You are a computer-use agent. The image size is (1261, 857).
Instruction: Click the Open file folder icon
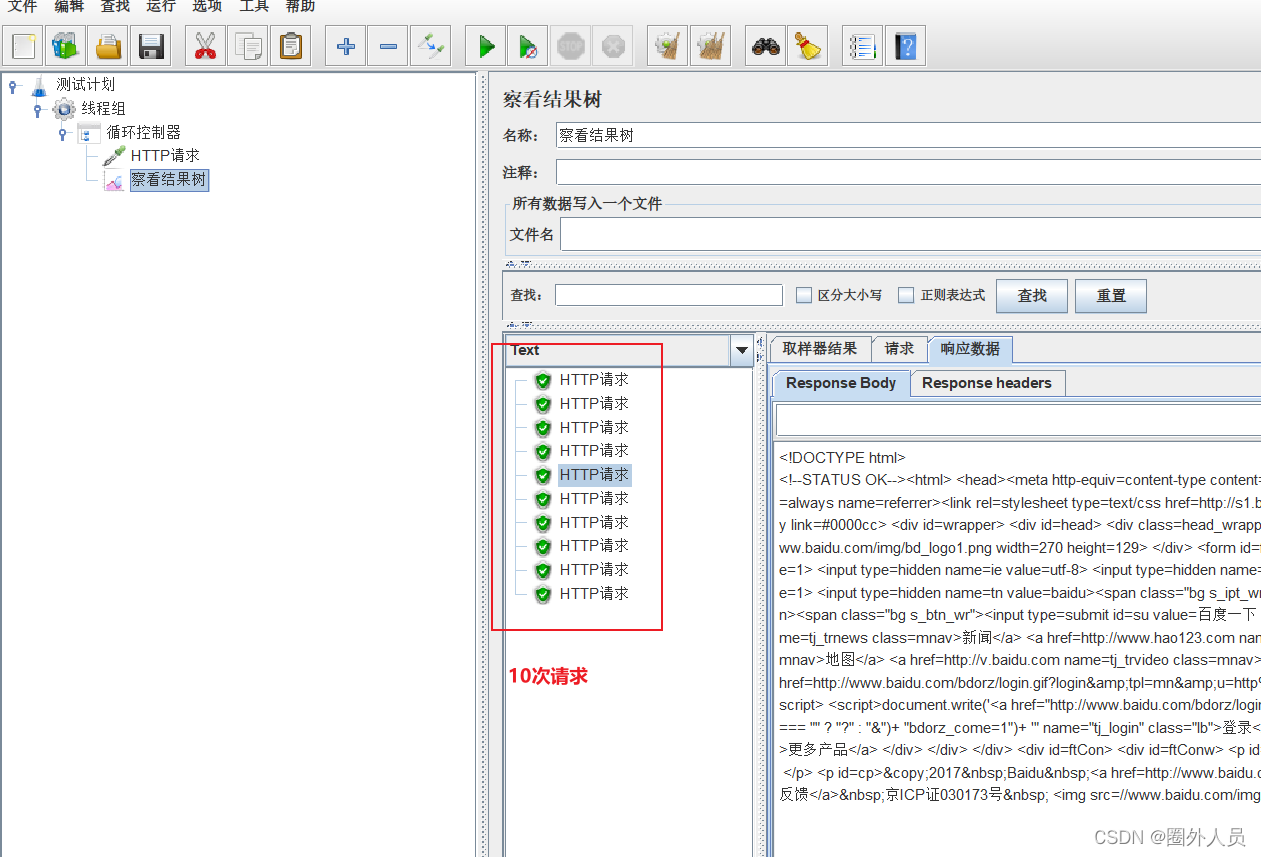[x=108, y=46]
